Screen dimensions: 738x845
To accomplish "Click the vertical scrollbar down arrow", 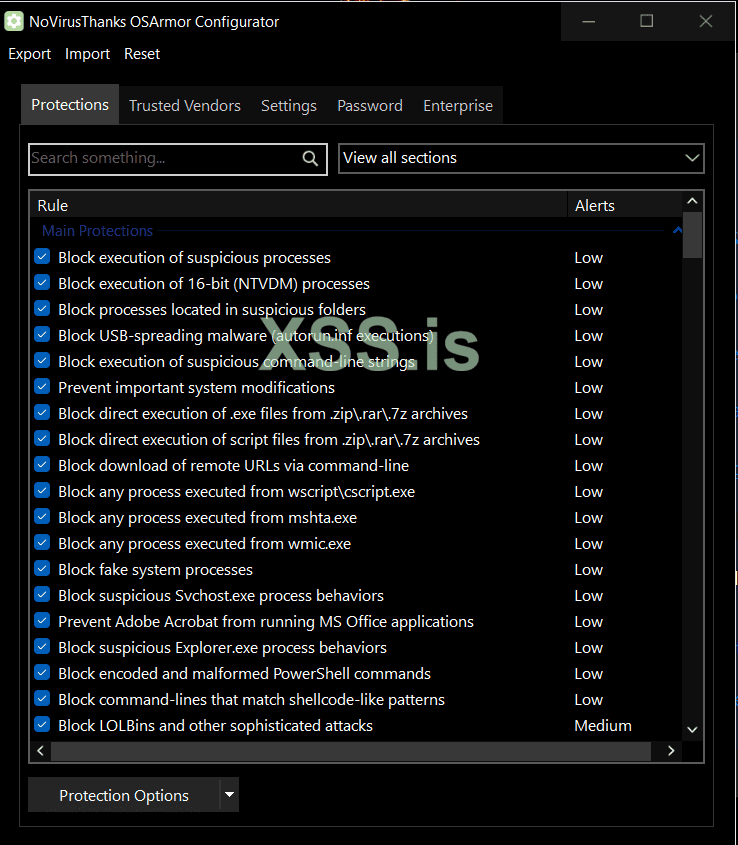I will coord(692,730).
